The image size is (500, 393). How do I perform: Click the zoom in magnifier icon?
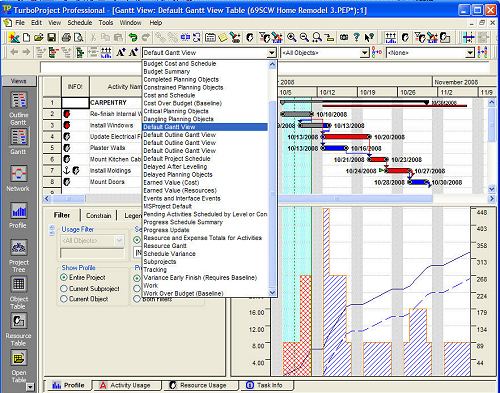[x=292, y=37]
